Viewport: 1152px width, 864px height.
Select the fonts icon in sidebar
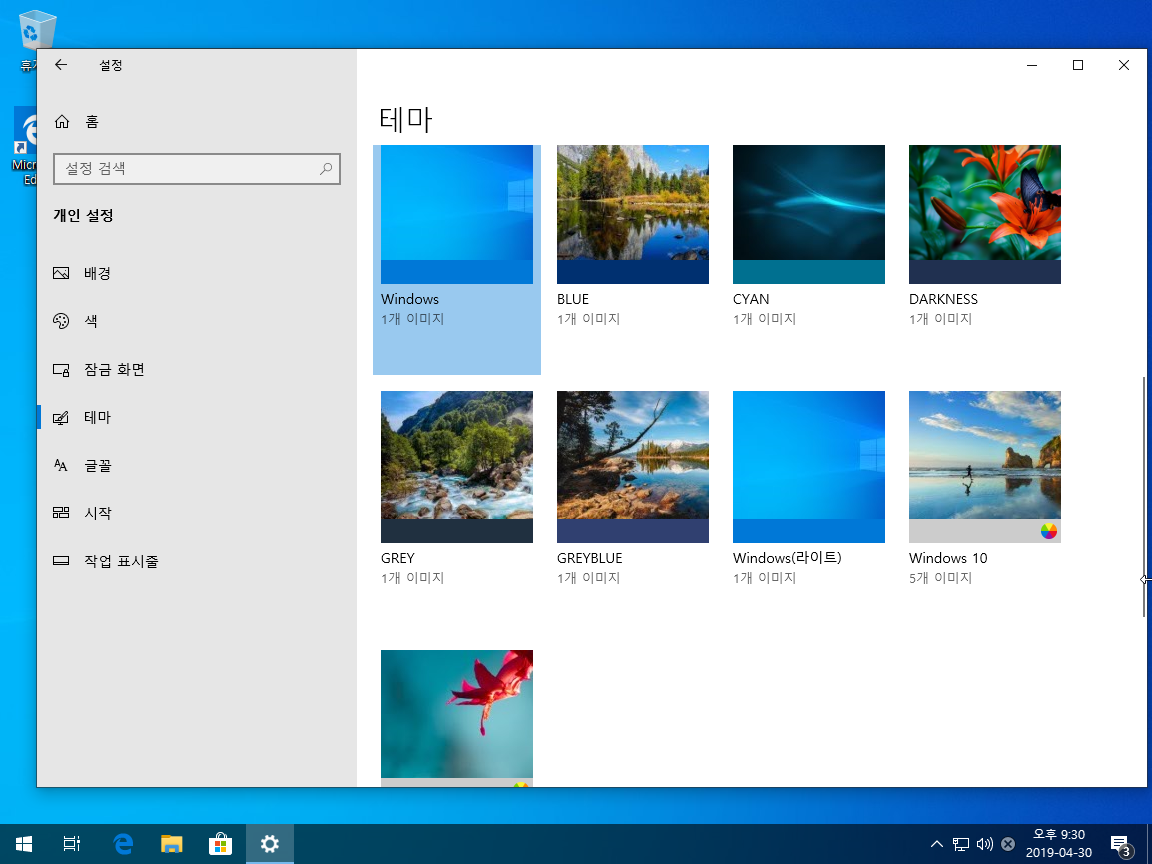click(x=61, y=465)
